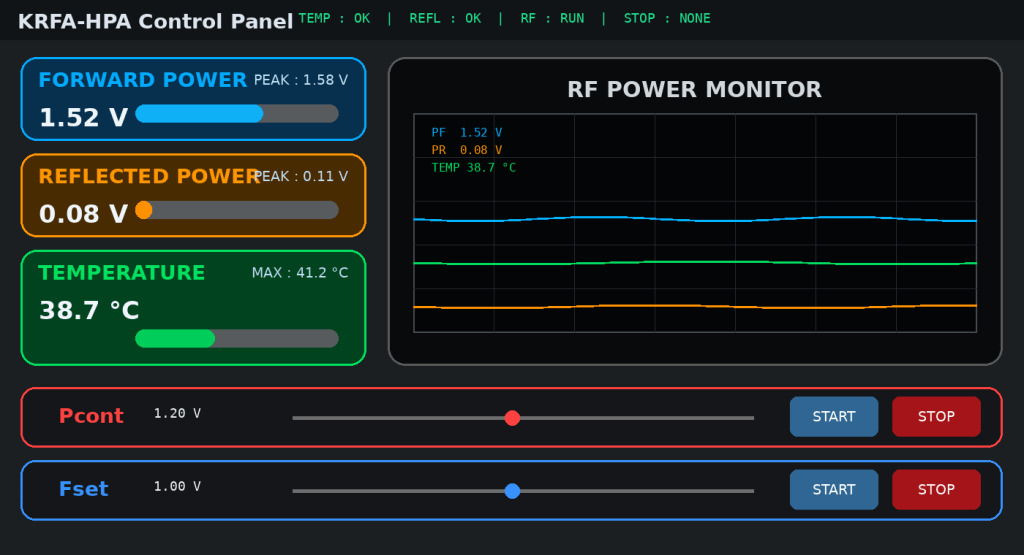This screenshot has height=555, width=1024.
Task: Click the Pcont 1.20 V value
Action: coord(178,413)
